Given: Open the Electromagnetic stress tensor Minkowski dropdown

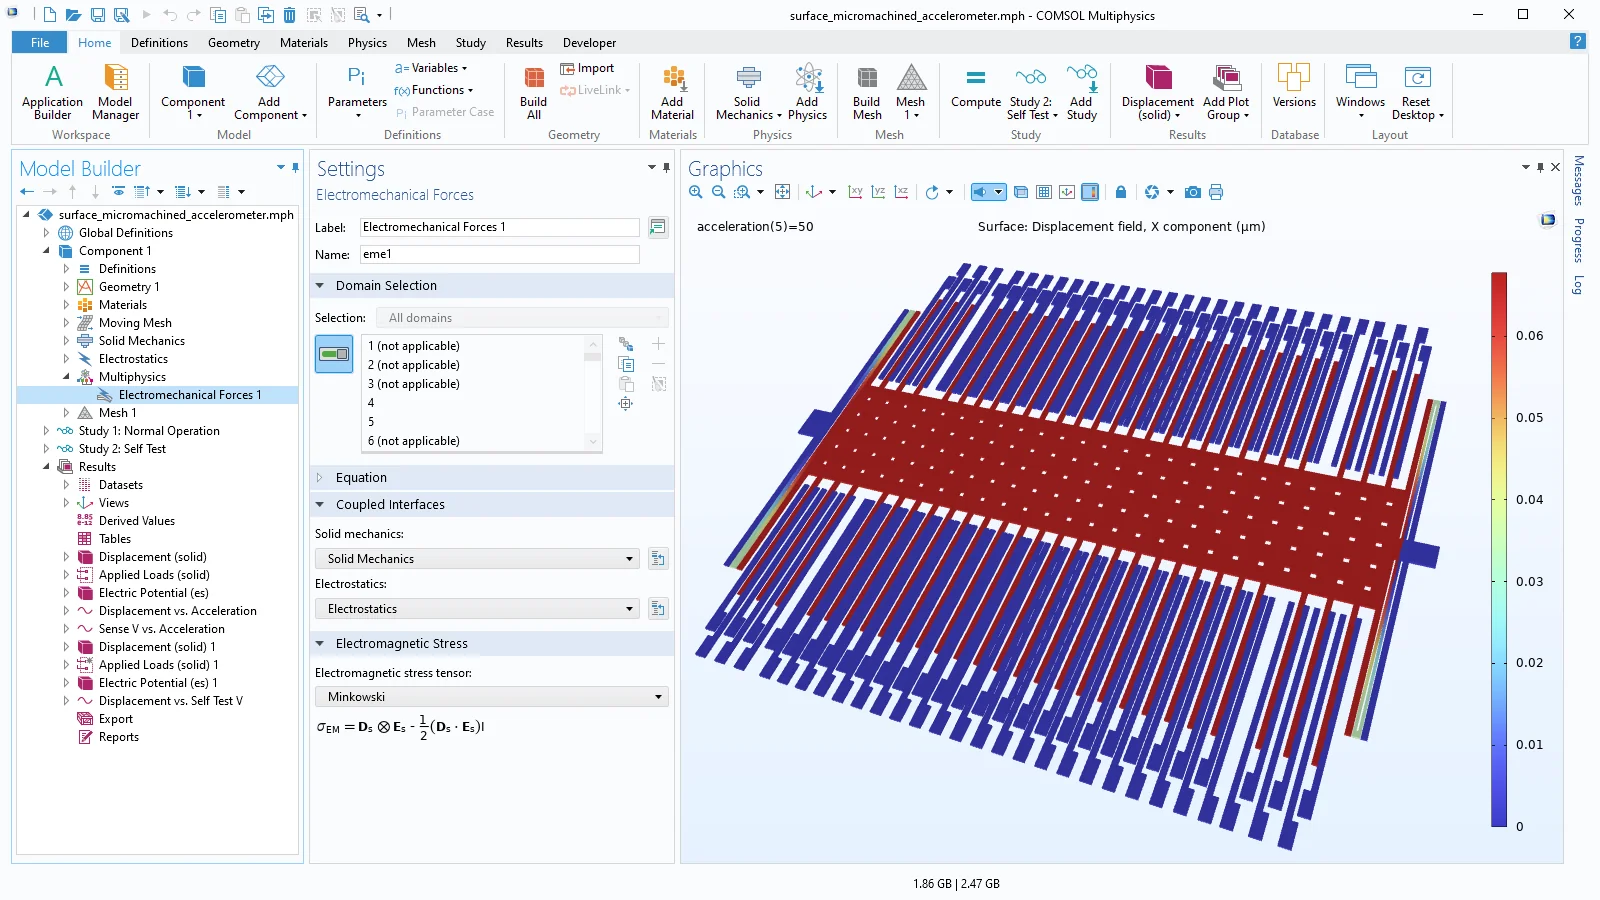Looking at the screenshot, I should coord(491,697).
